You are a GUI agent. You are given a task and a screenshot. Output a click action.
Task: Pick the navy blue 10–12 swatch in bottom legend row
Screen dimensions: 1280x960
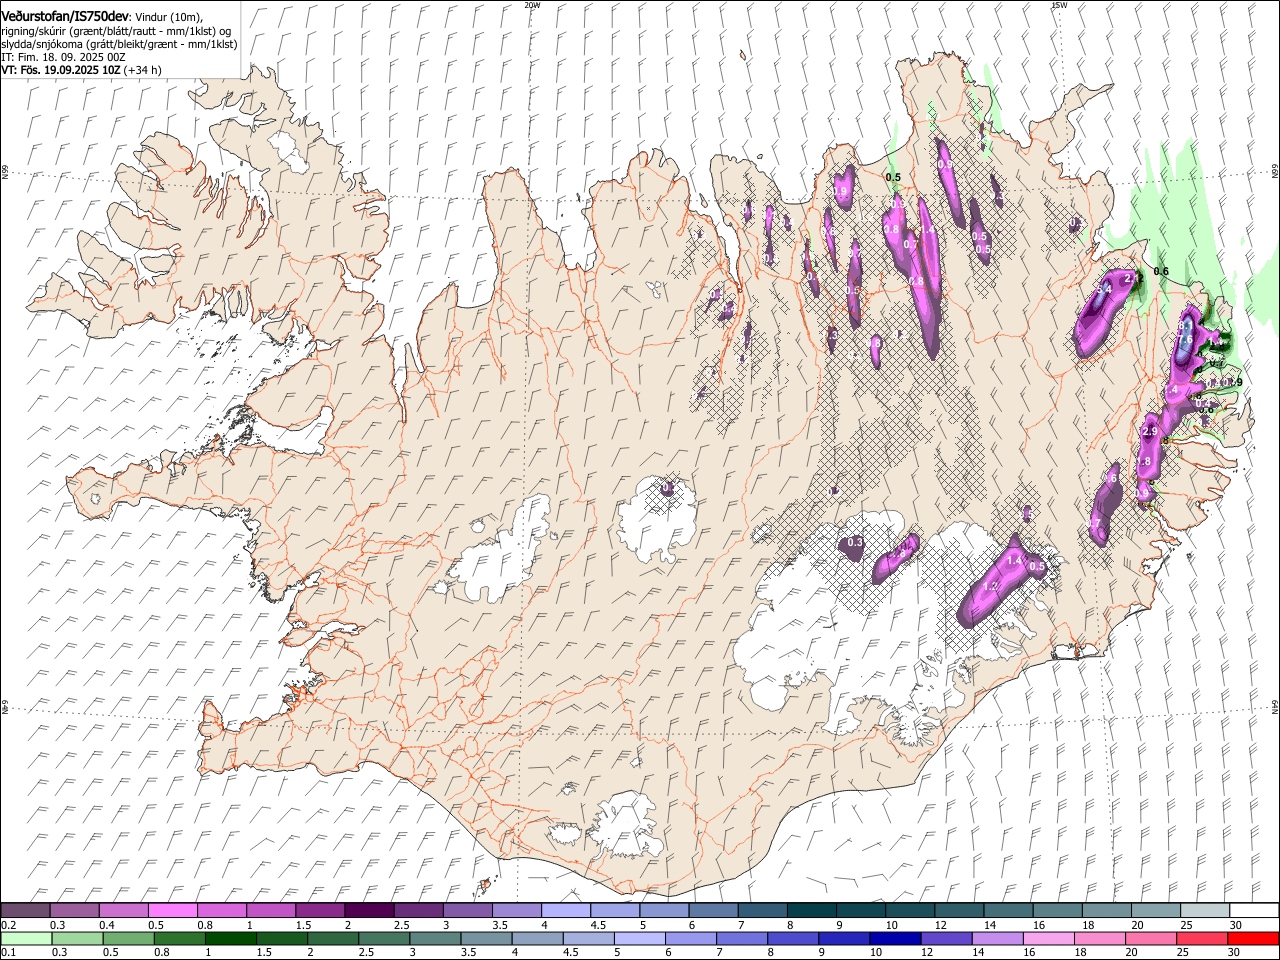coord(895,938)
